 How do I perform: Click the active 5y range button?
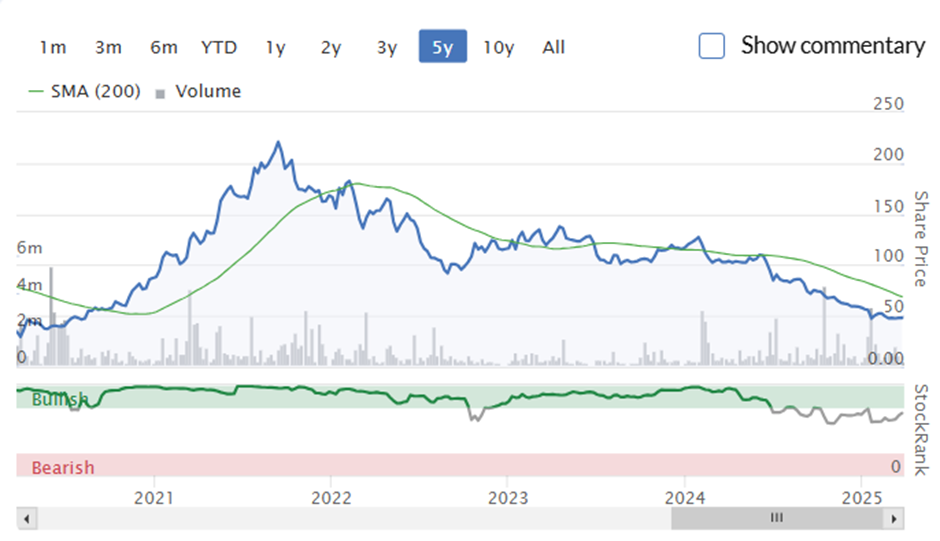tap(442, 46)
